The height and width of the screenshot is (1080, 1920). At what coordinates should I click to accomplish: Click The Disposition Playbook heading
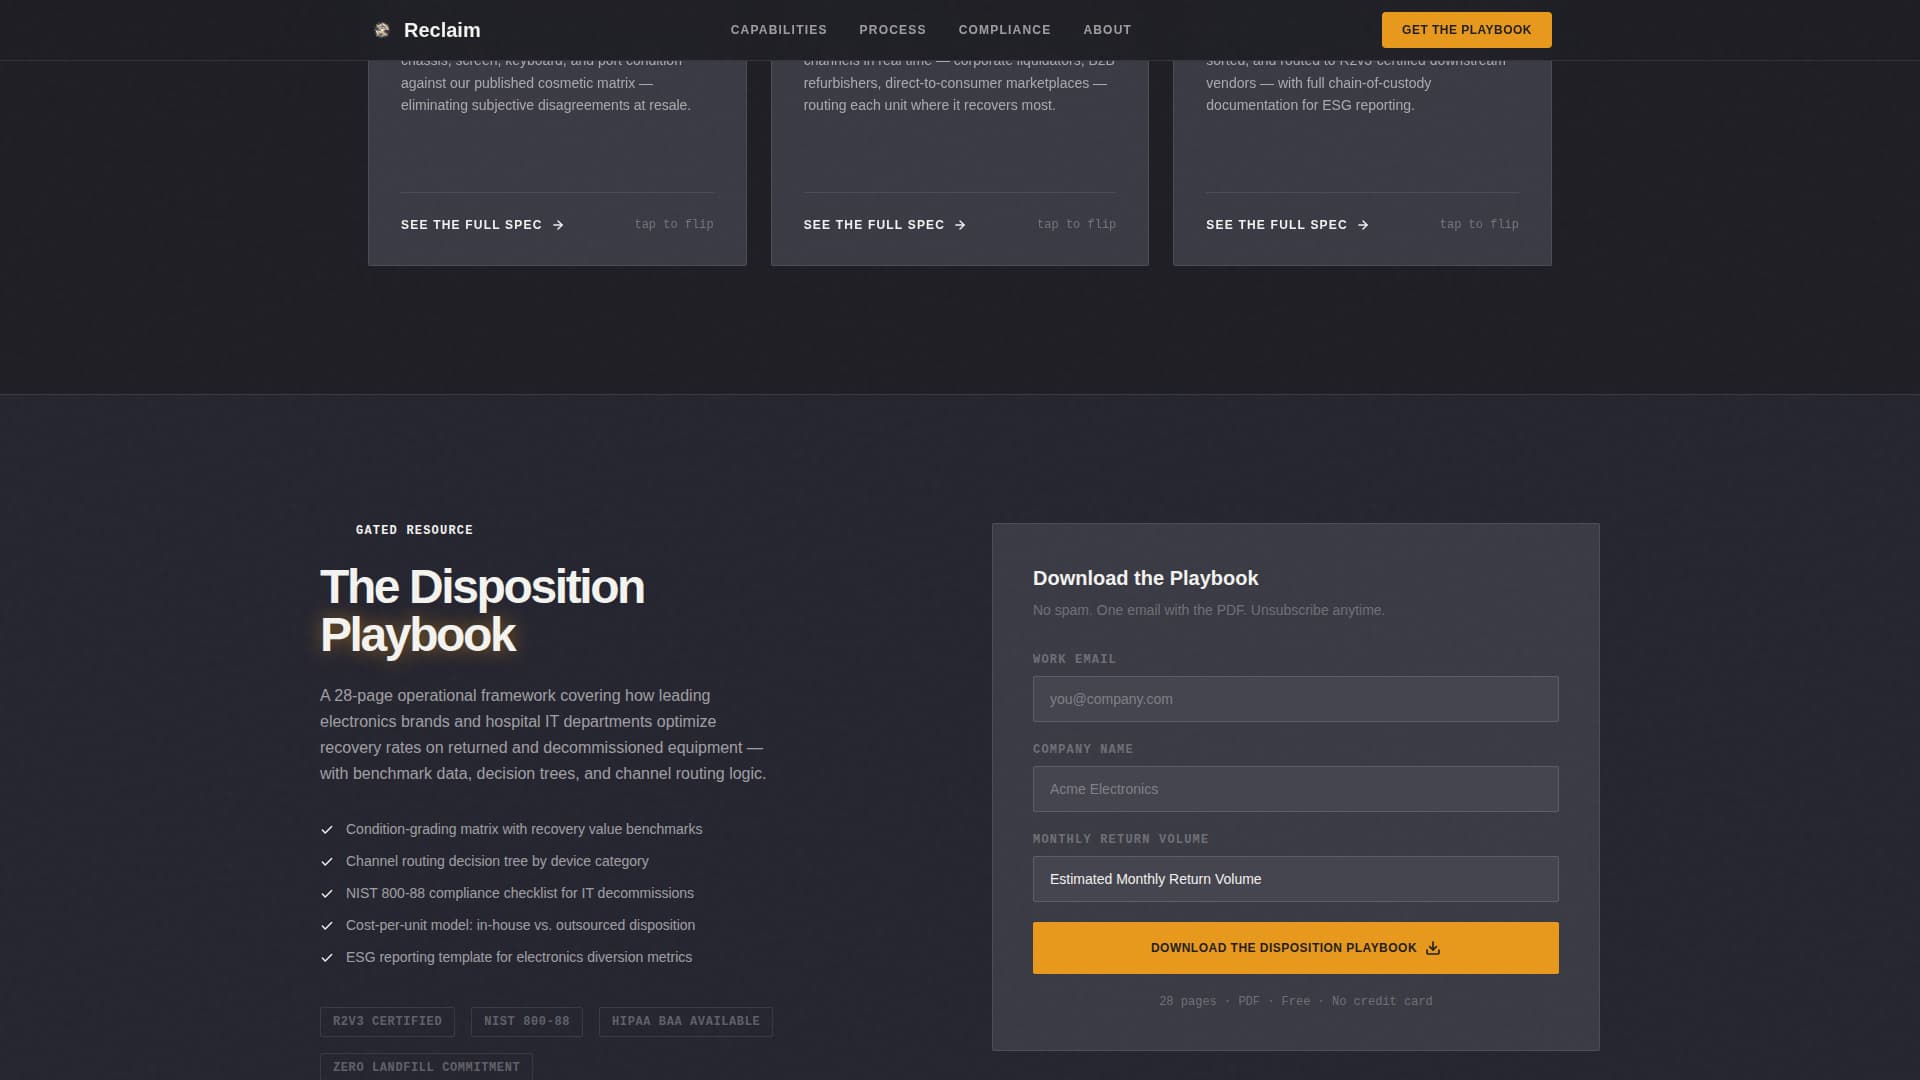click(482, 611)
